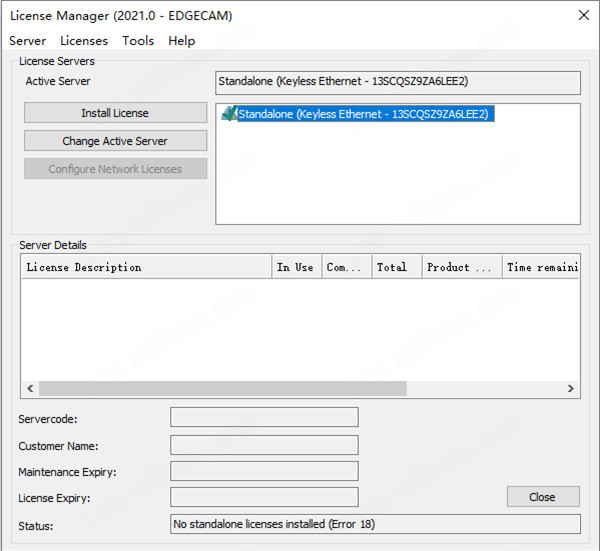Click the License Description column header

(146, 267)
